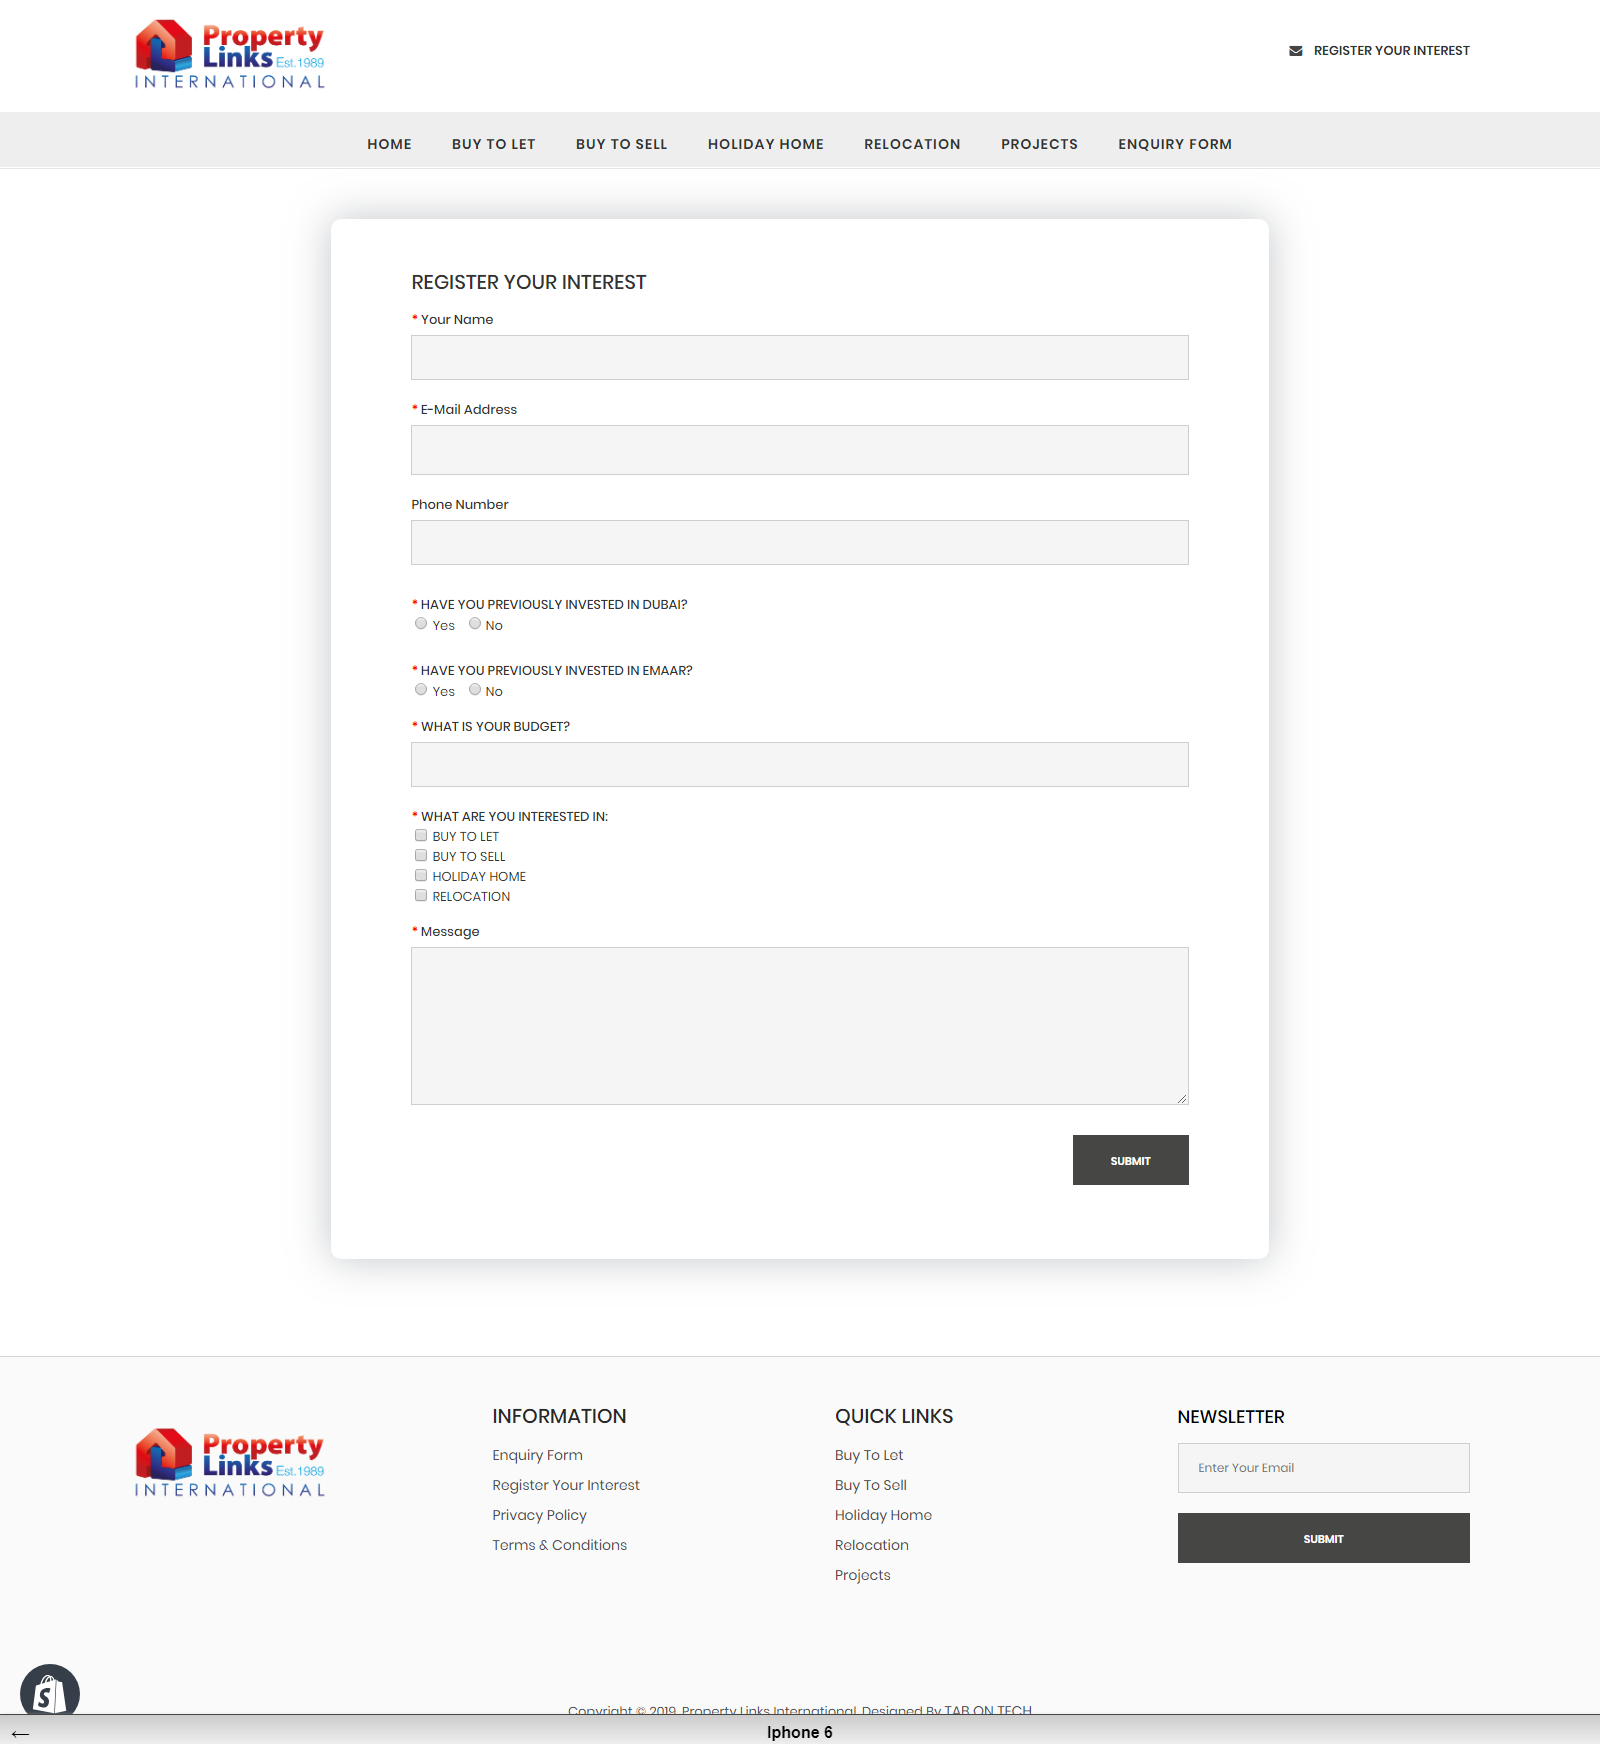
Task: Open Terms & Conditions in the footer
Action: point(559,1544)
